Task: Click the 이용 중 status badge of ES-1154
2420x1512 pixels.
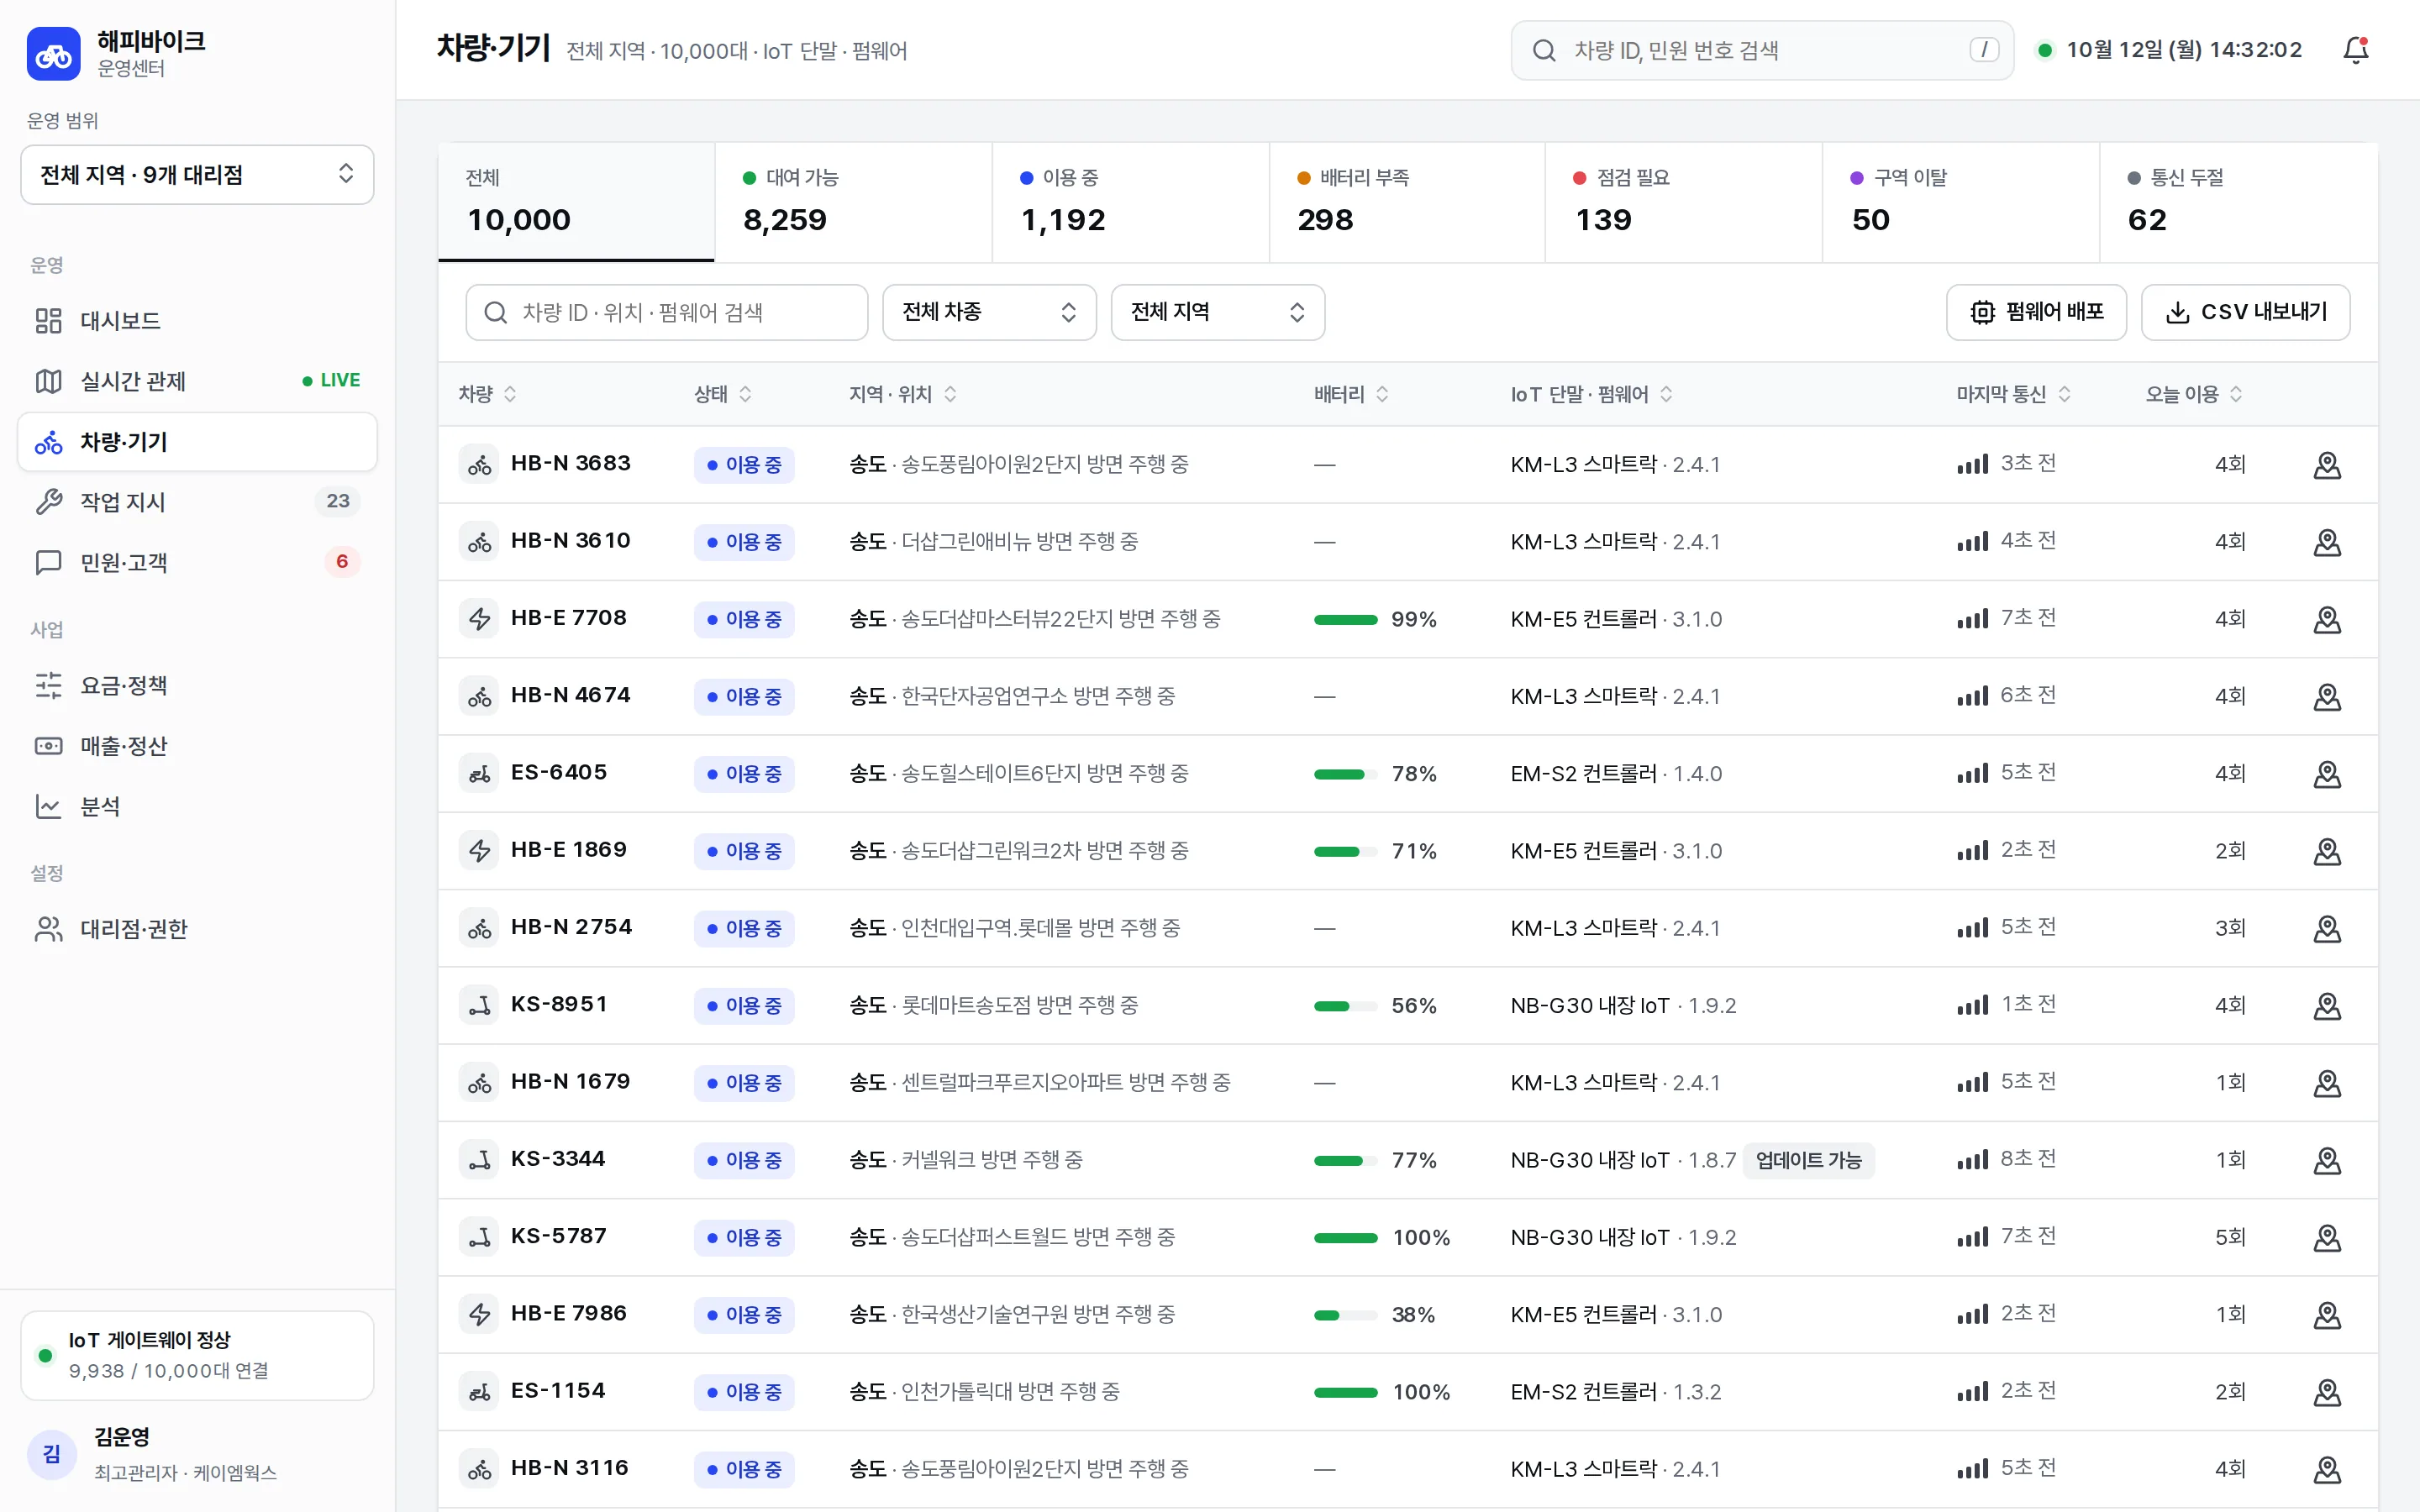Action: pyautogui.click(x=744, y=1392)
